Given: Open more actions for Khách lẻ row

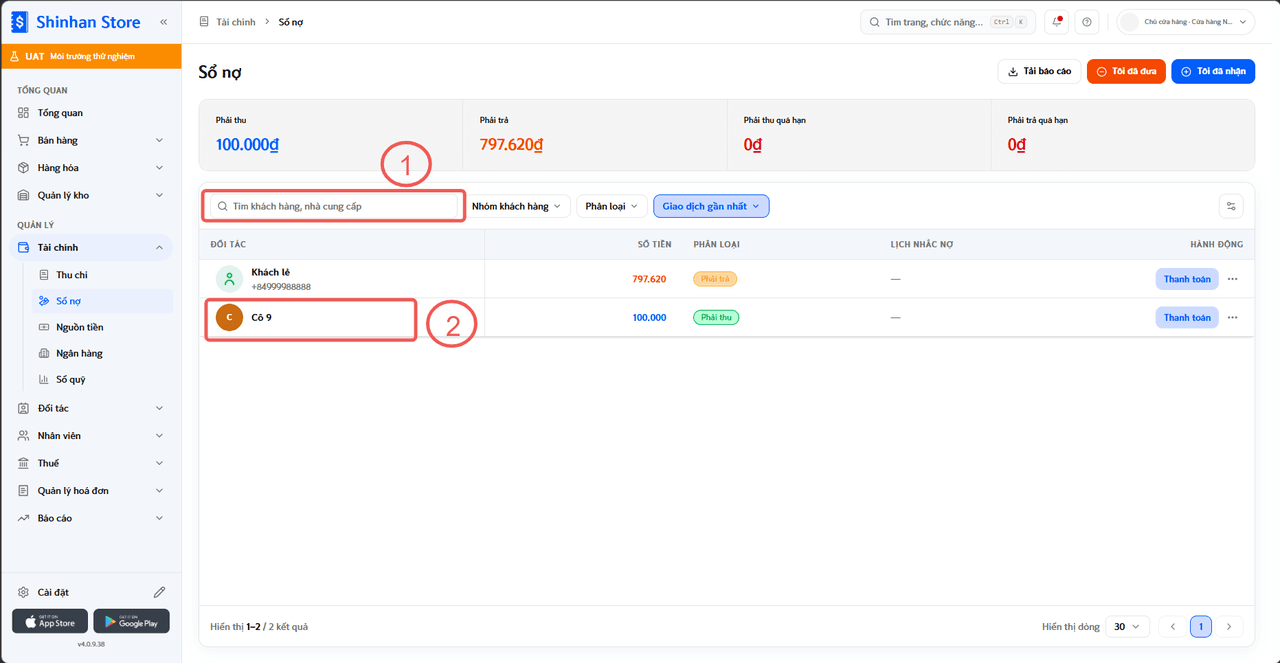Looking at the screenshot, I should [x=1232, y=279].
